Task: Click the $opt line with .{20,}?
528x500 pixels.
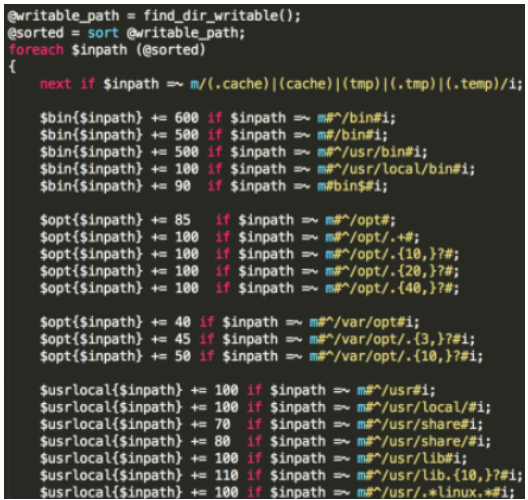Action: (x=249, y=271)
